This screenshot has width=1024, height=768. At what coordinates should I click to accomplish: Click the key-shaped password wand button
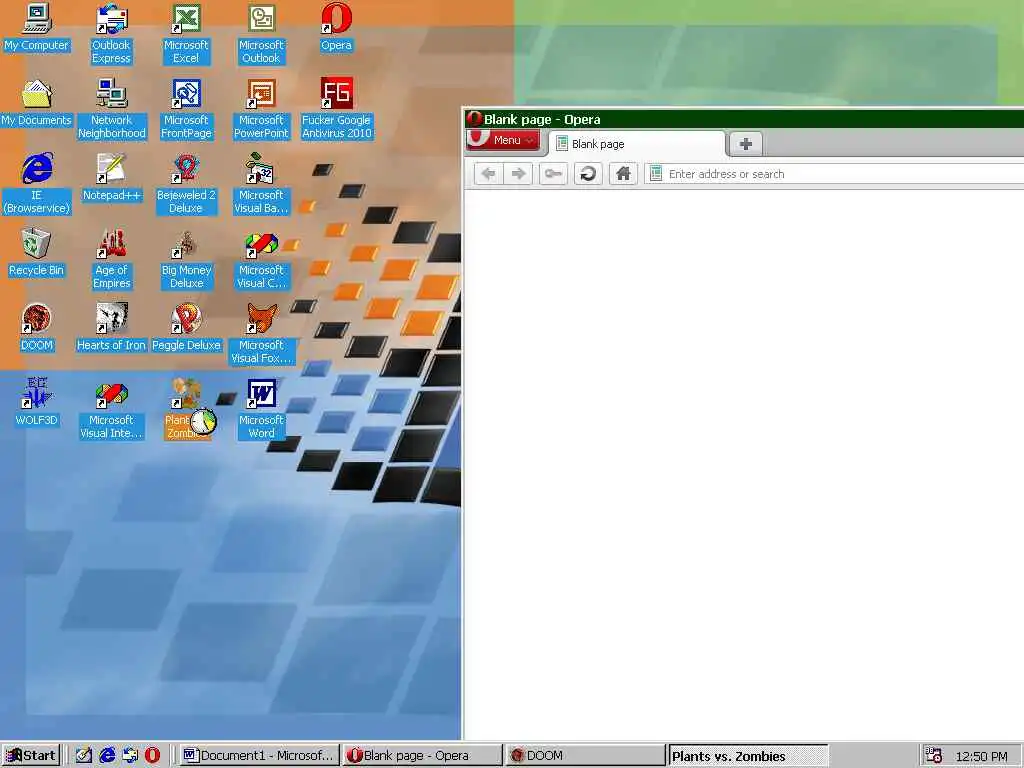click(553, 174)
